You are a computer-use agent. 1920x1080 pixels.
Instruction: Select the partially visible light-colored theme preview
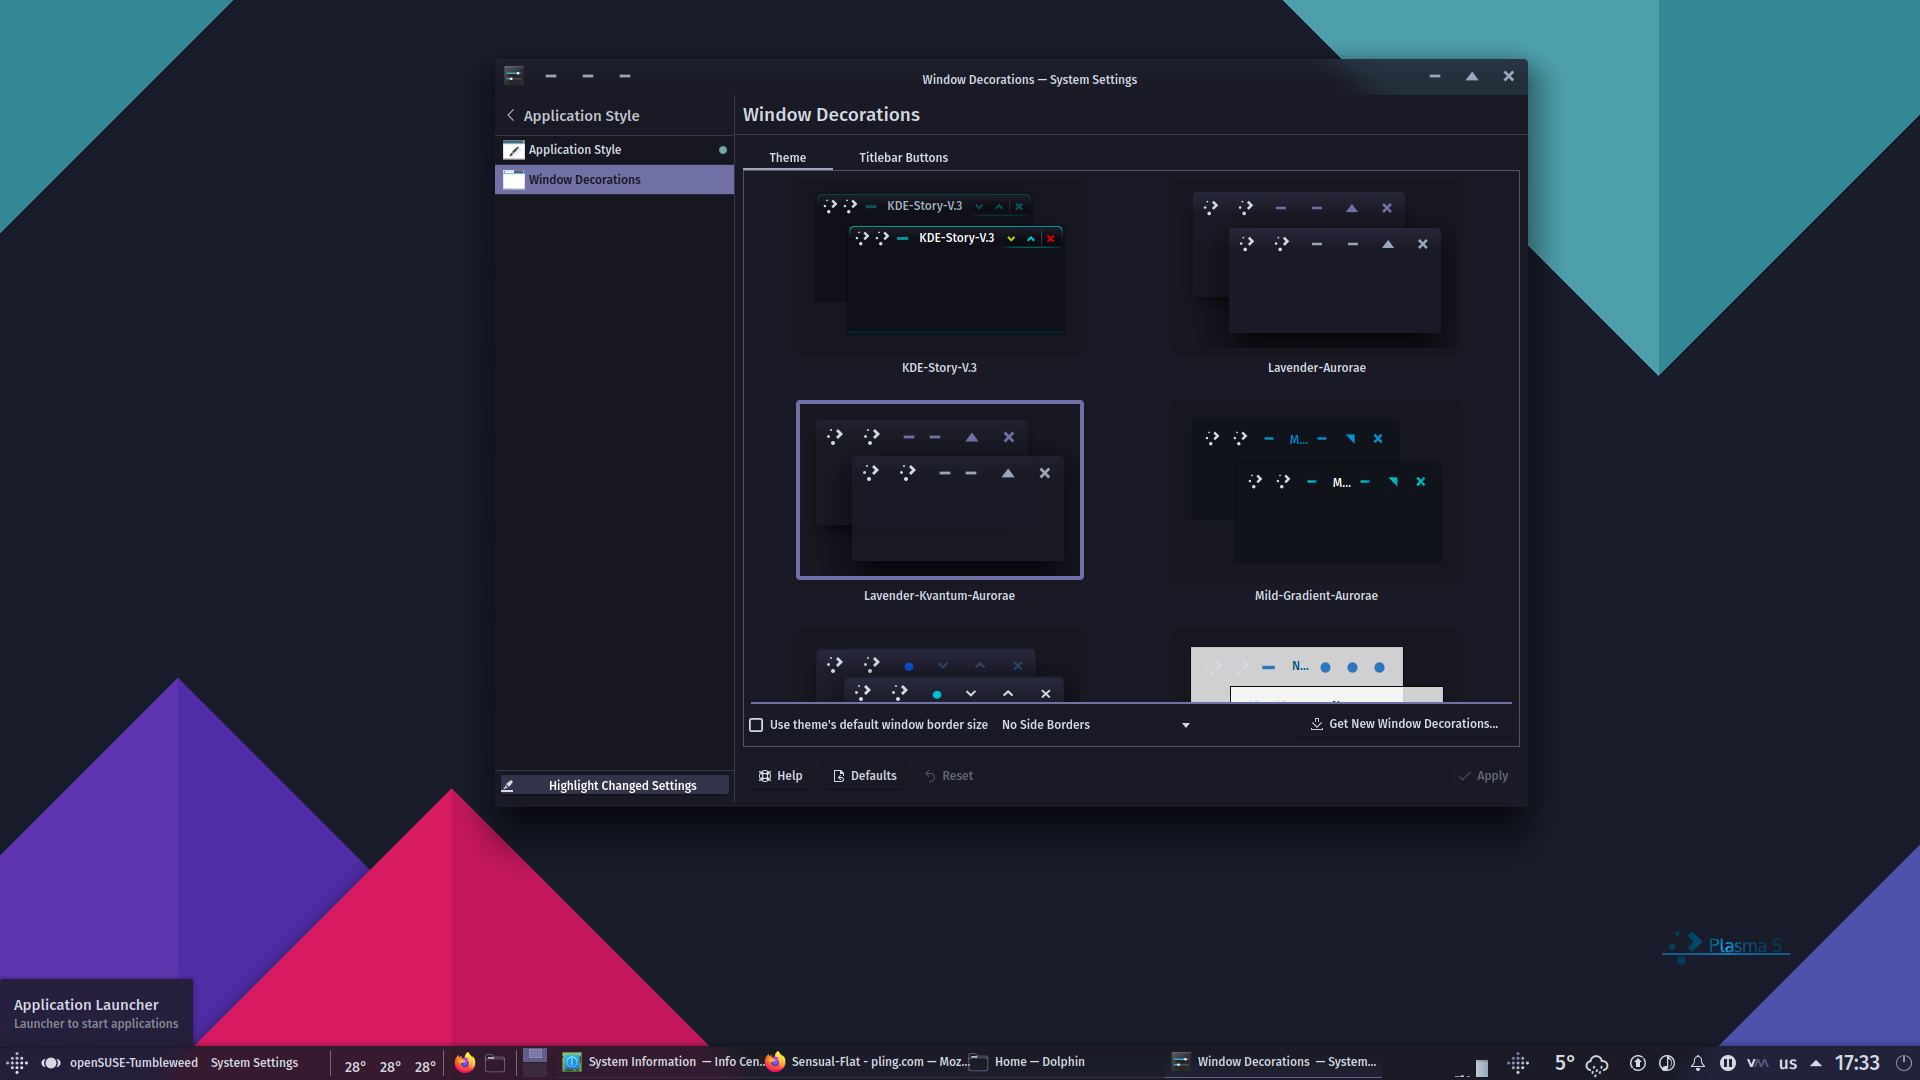pyautogui.click(x=1316, y=668)
